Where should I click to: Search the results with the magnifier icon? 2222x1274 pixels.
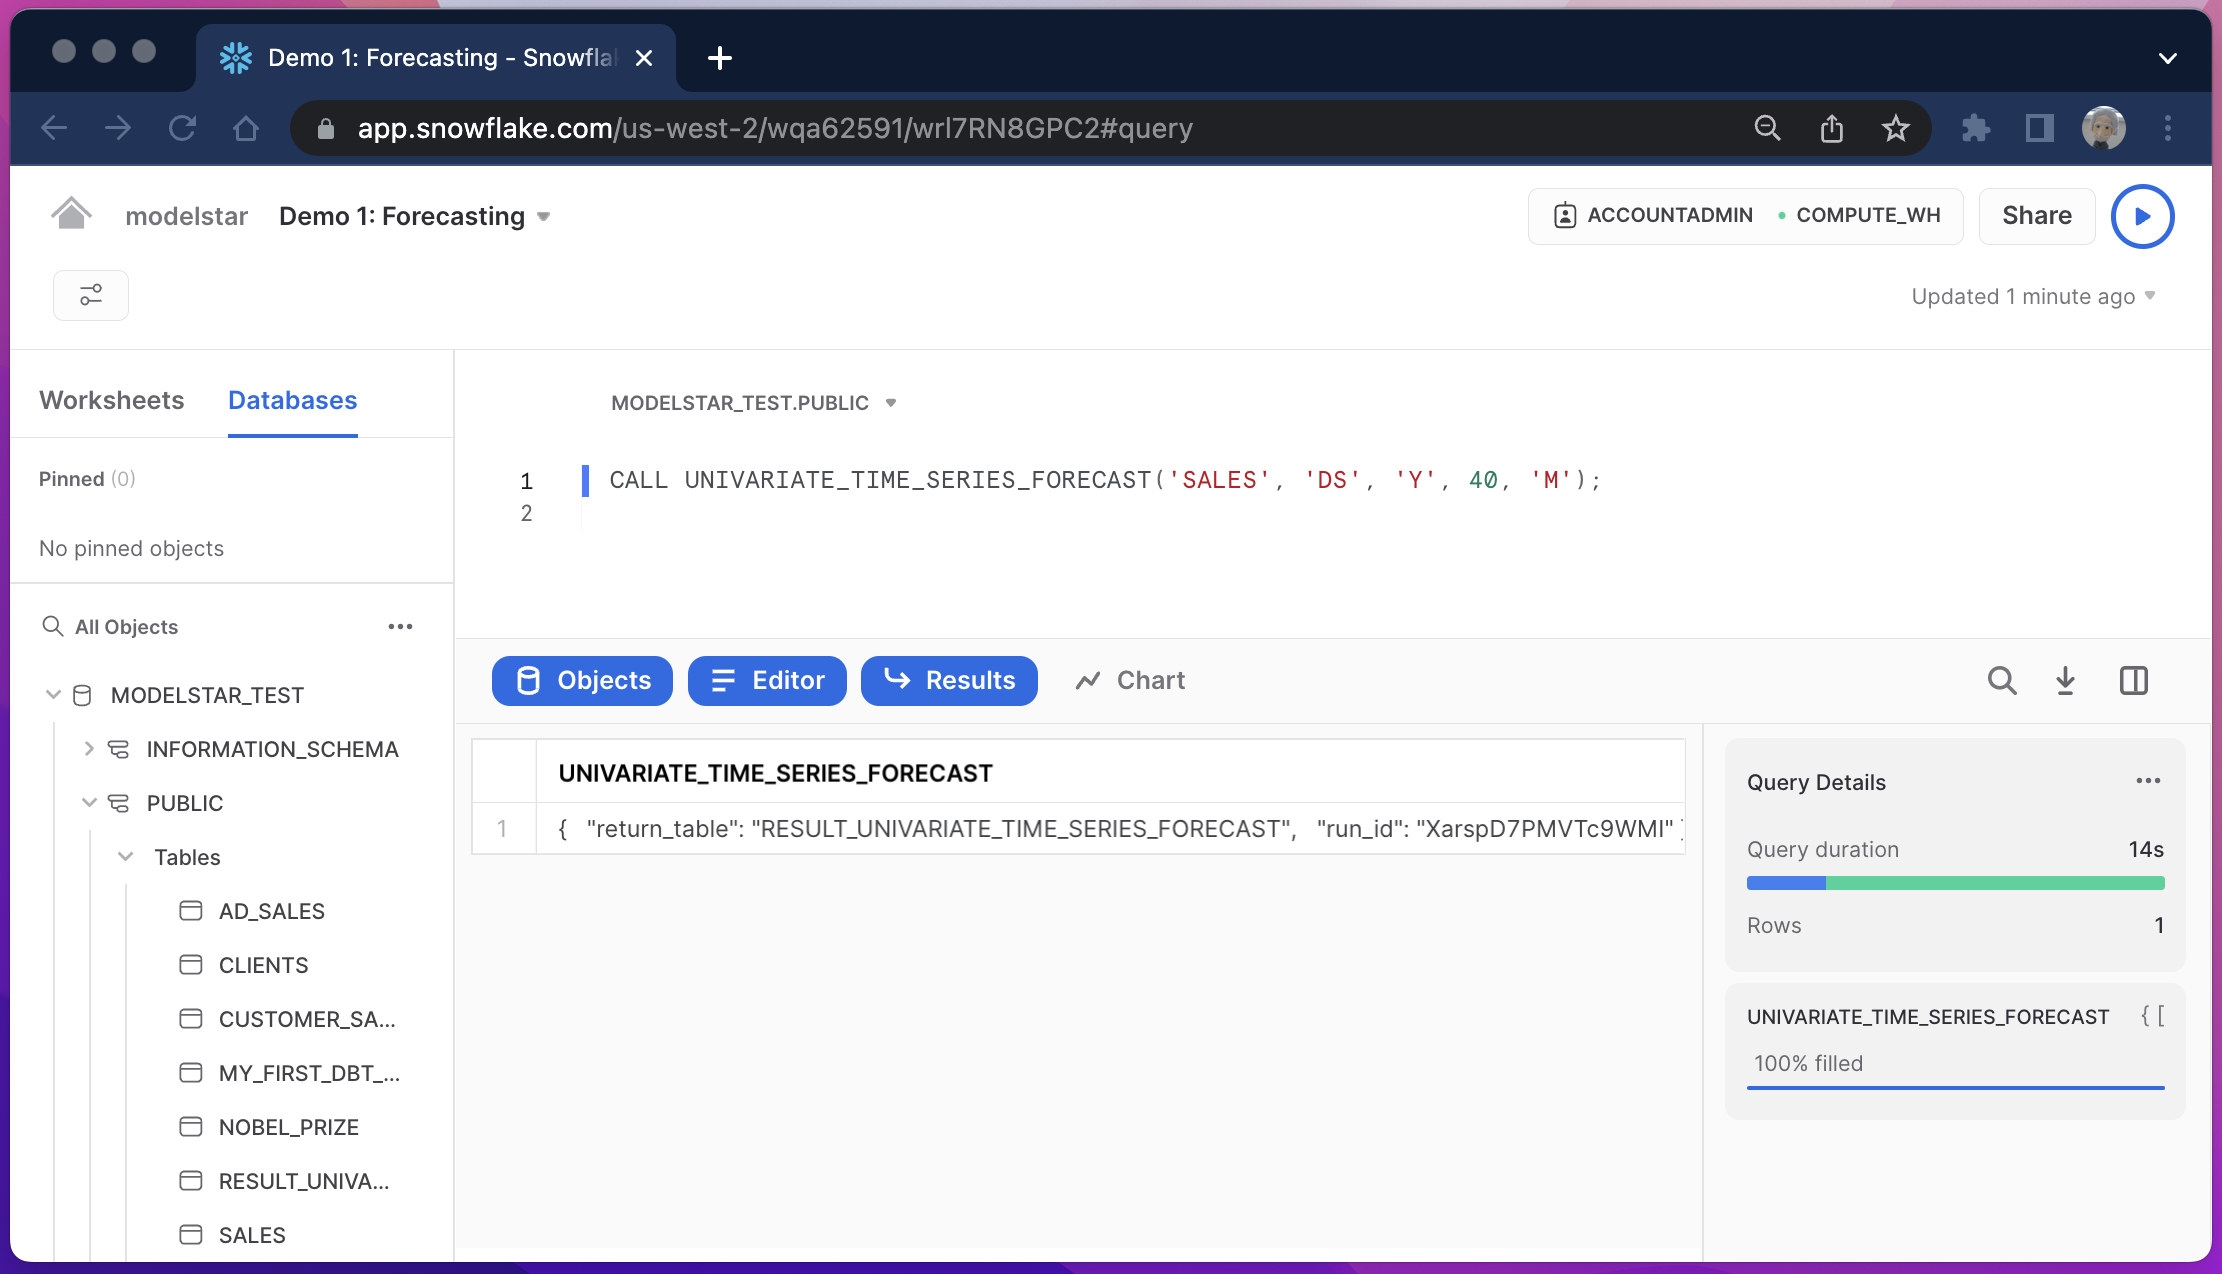[2001, 681]
